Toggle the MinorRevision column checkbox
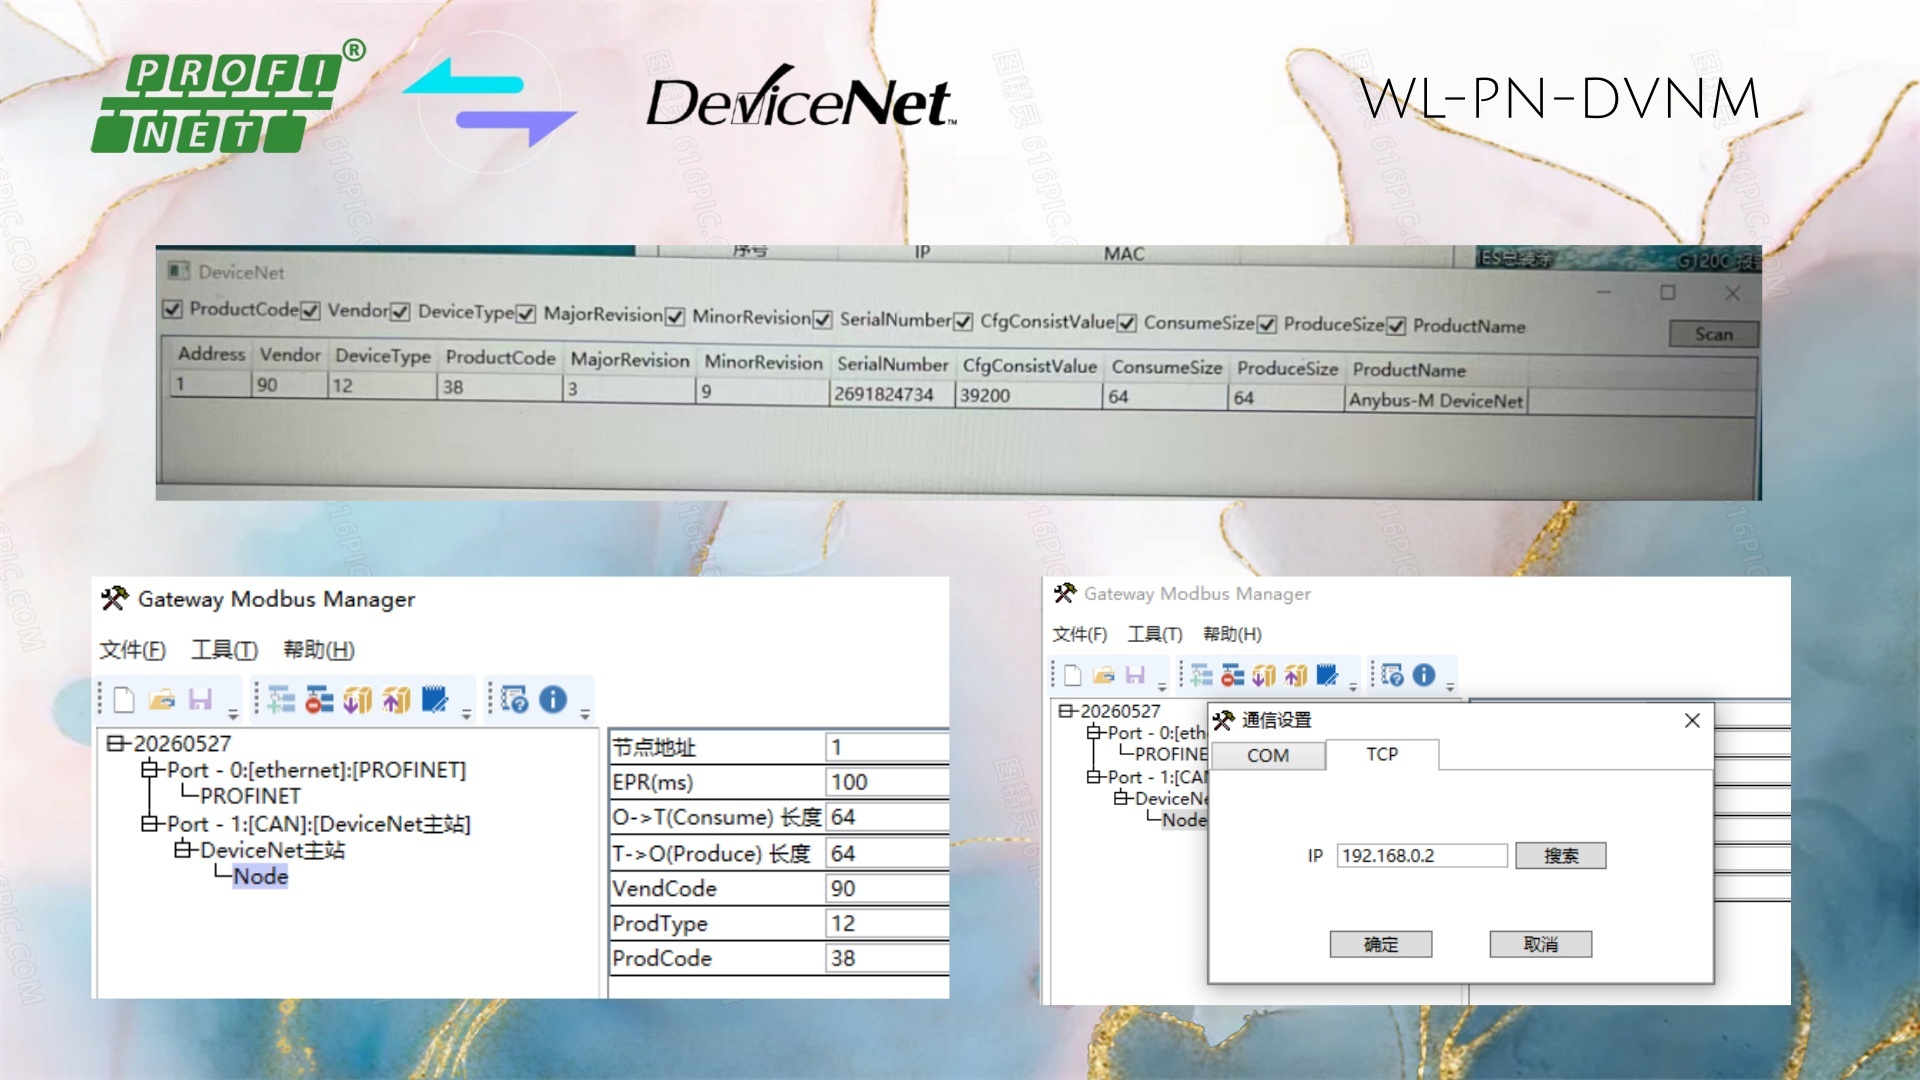This screenshot has height=1080, width=1920. 675,317
